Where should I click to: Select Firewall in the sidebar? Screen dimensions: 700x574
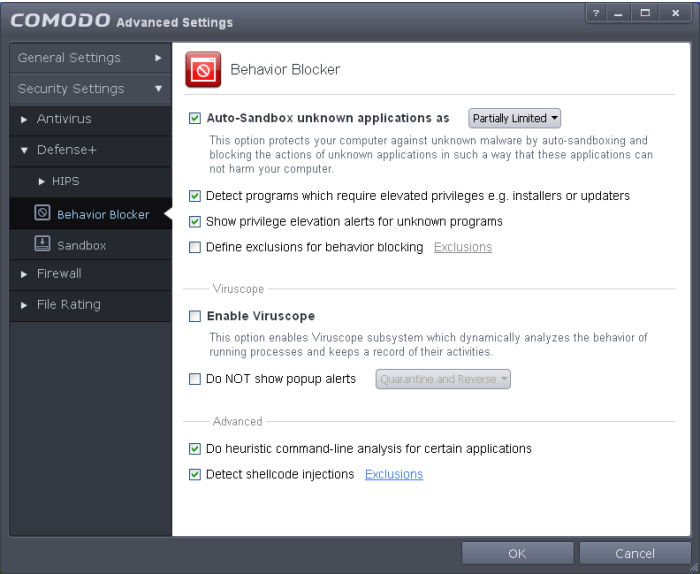[59, 274]
